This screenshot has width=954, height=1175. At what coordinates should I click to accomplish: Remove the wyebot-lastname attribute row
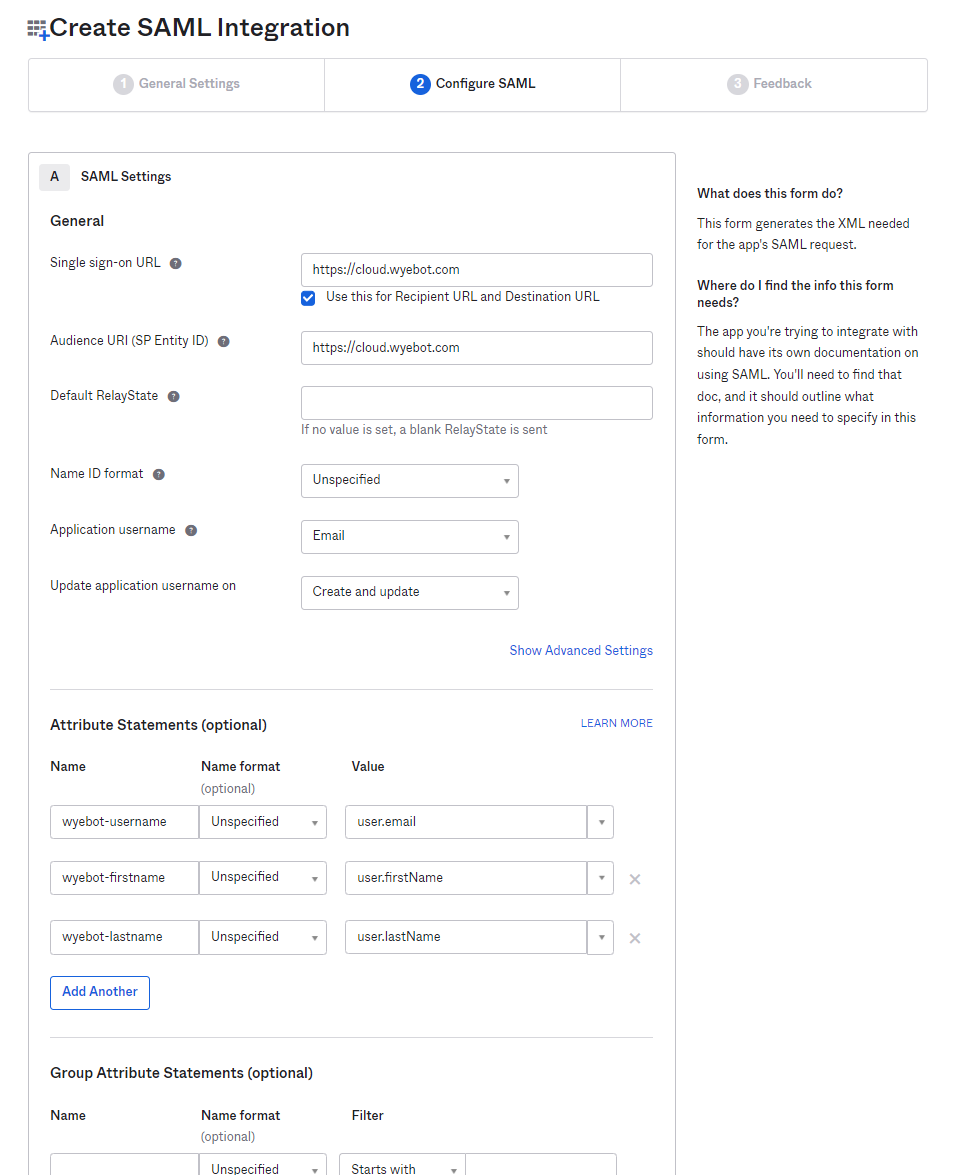point(635,938)
